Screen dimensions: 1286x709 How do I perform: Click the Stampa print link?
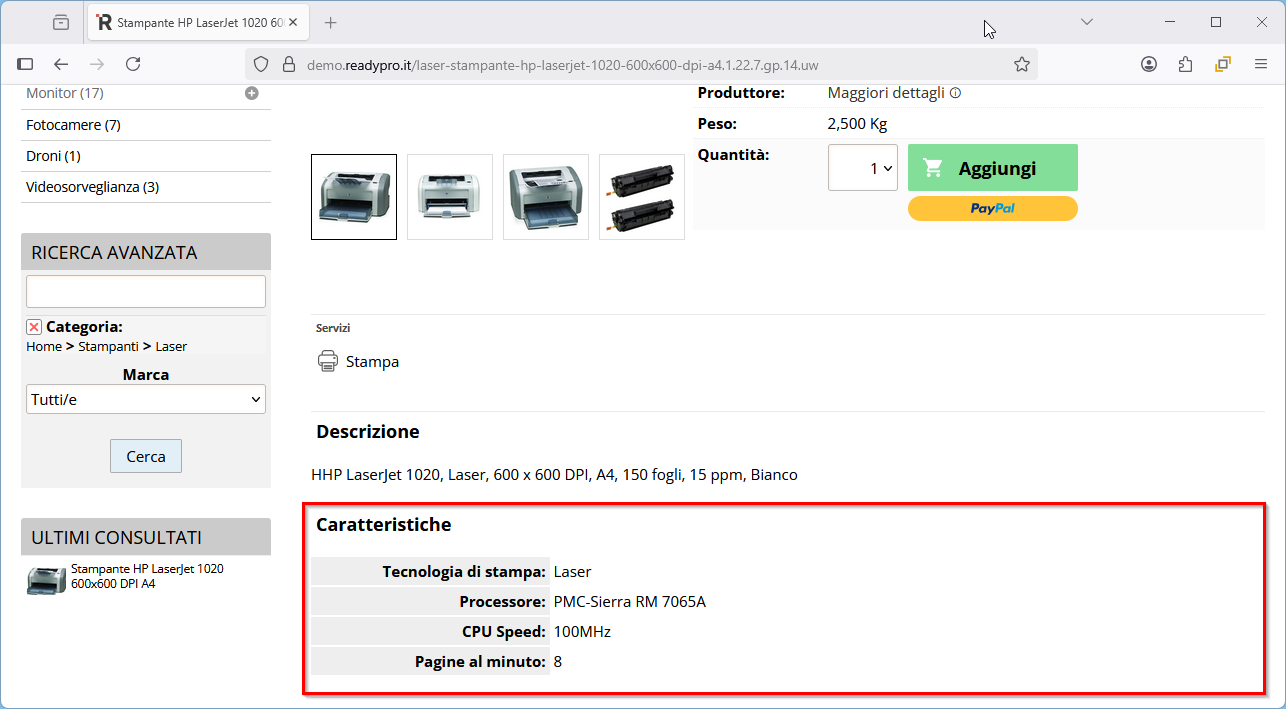372,362
